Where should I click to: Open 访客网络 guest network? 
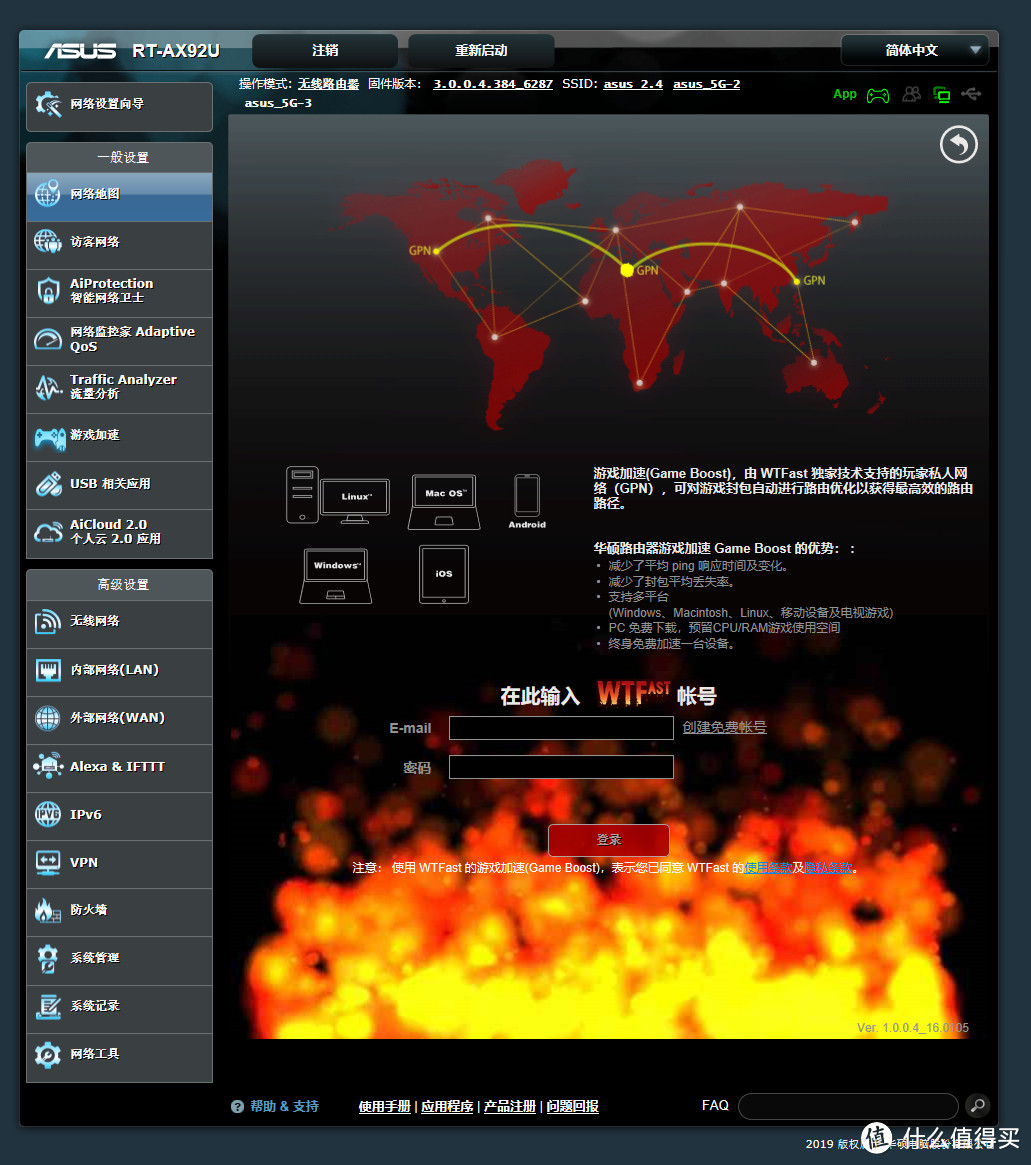(x=120, y=245)
